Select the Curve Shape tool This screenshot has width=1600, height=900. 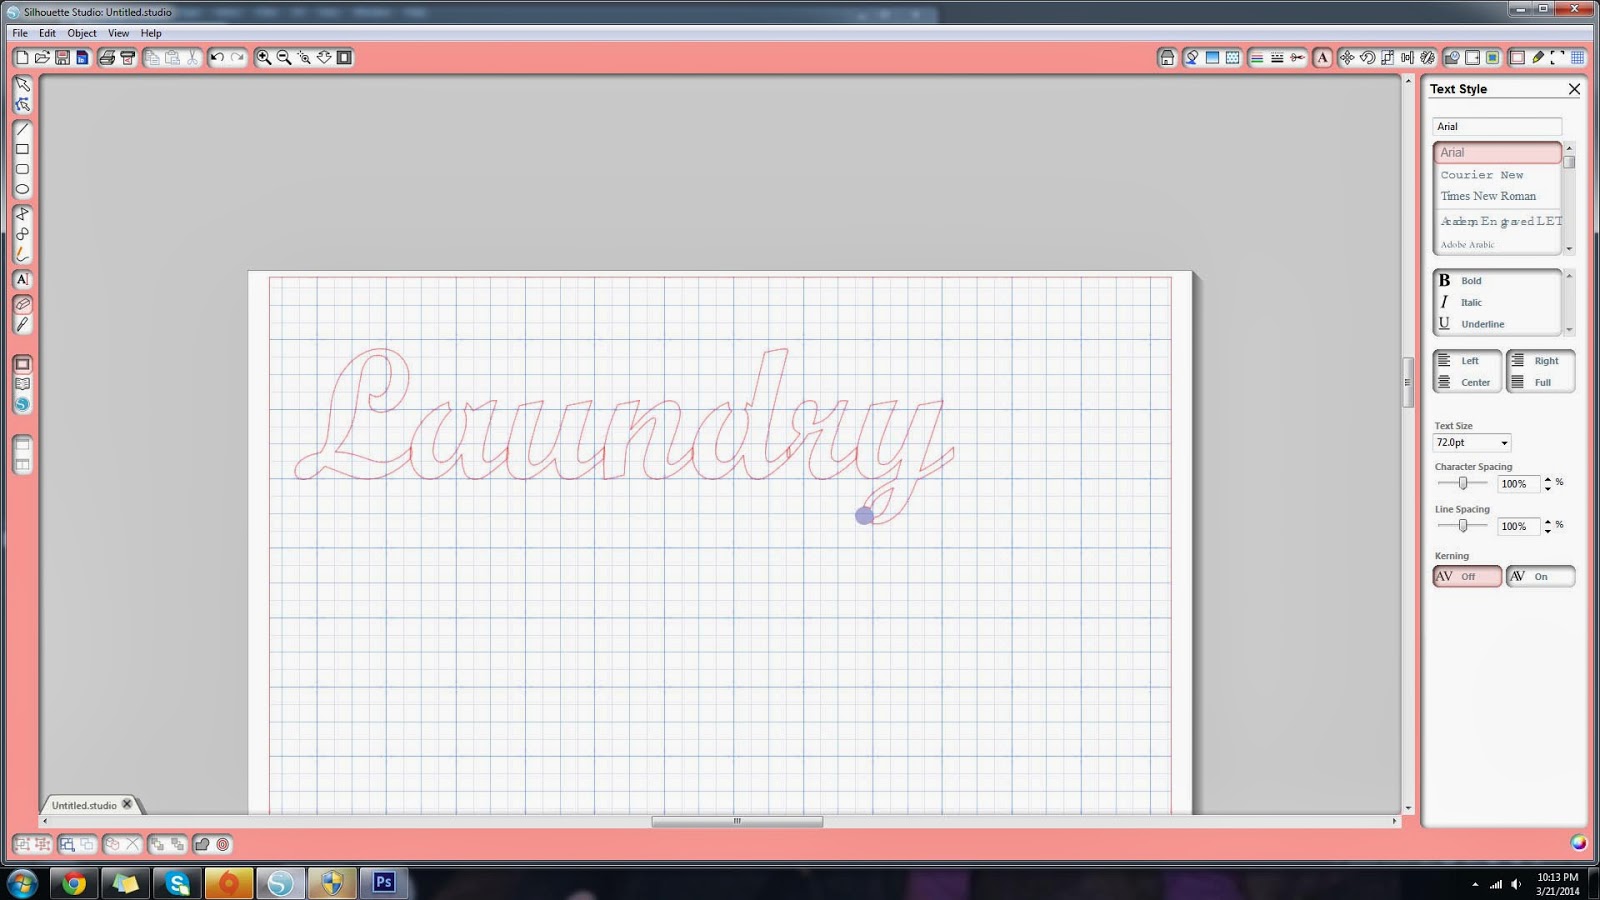(x=22, y=234)
